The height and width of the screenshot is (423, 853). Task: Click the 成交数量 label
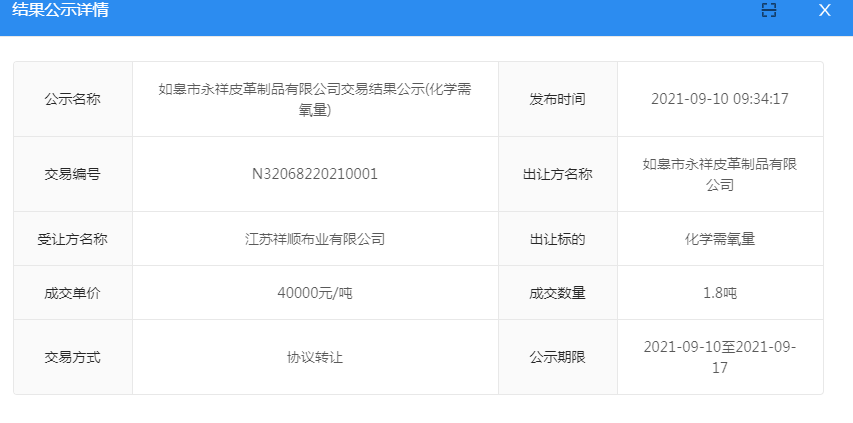coord(557,293)
